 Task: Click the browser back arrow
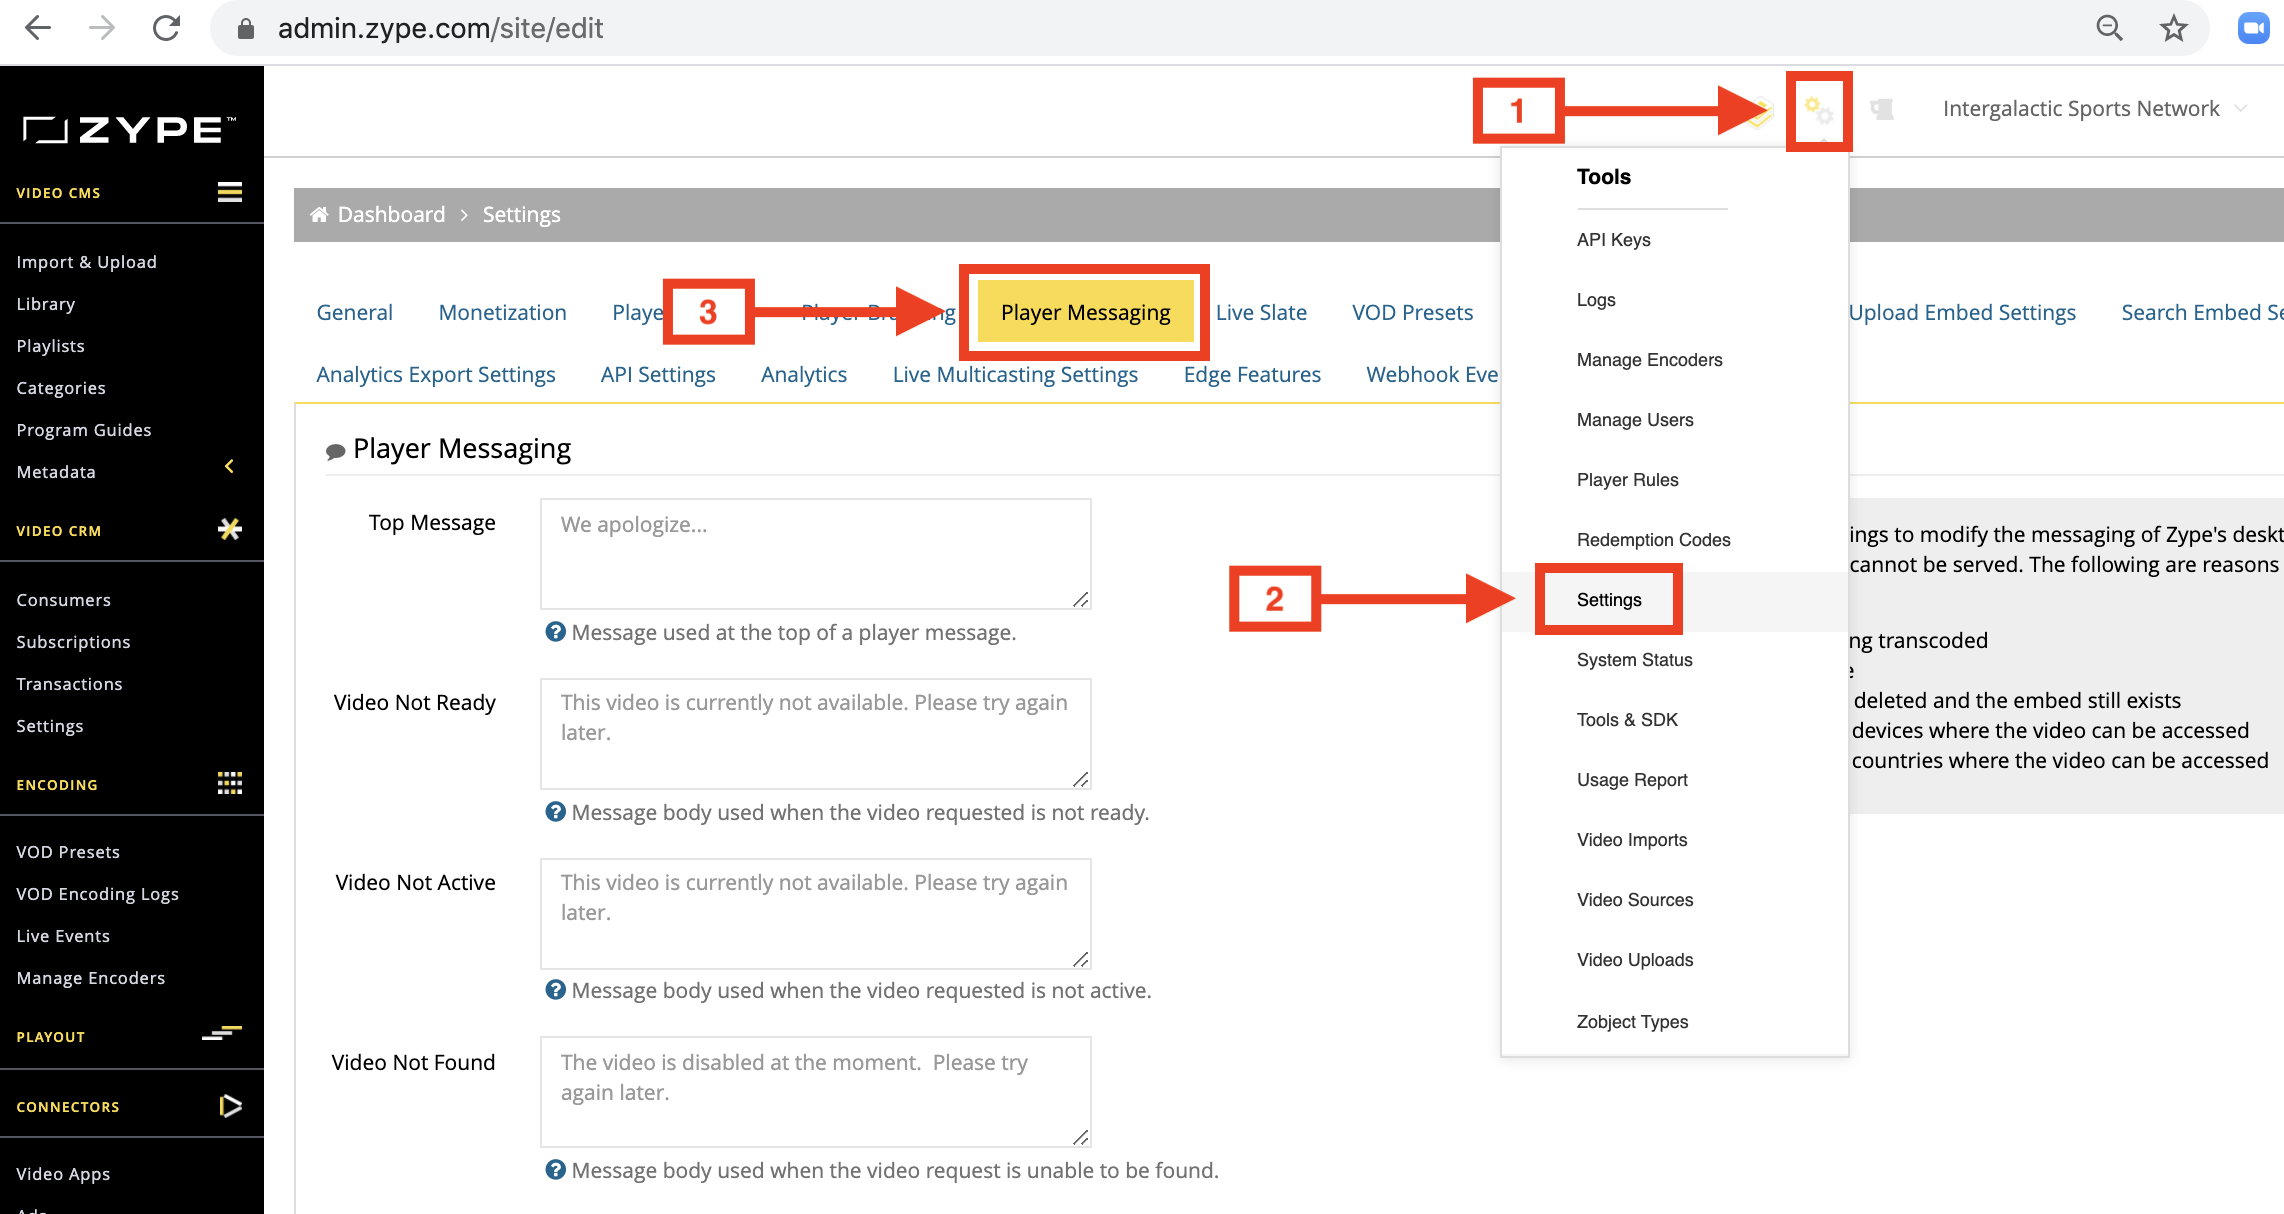coord(37,28)
